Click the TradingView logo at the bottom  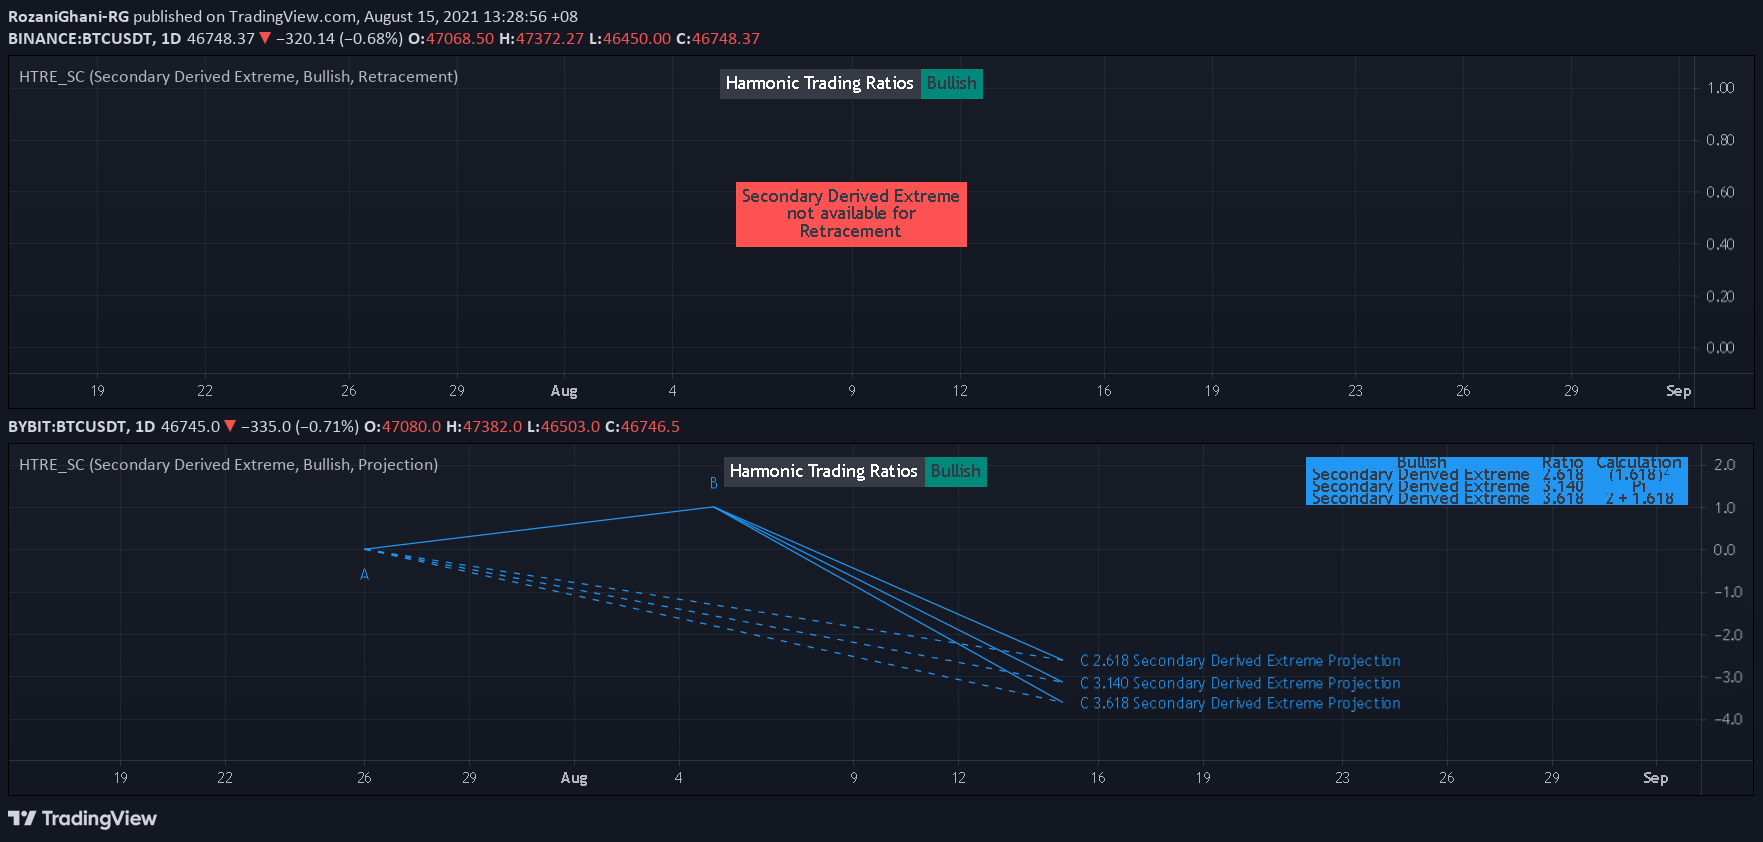pyautogui.click(x=82, y=819)
